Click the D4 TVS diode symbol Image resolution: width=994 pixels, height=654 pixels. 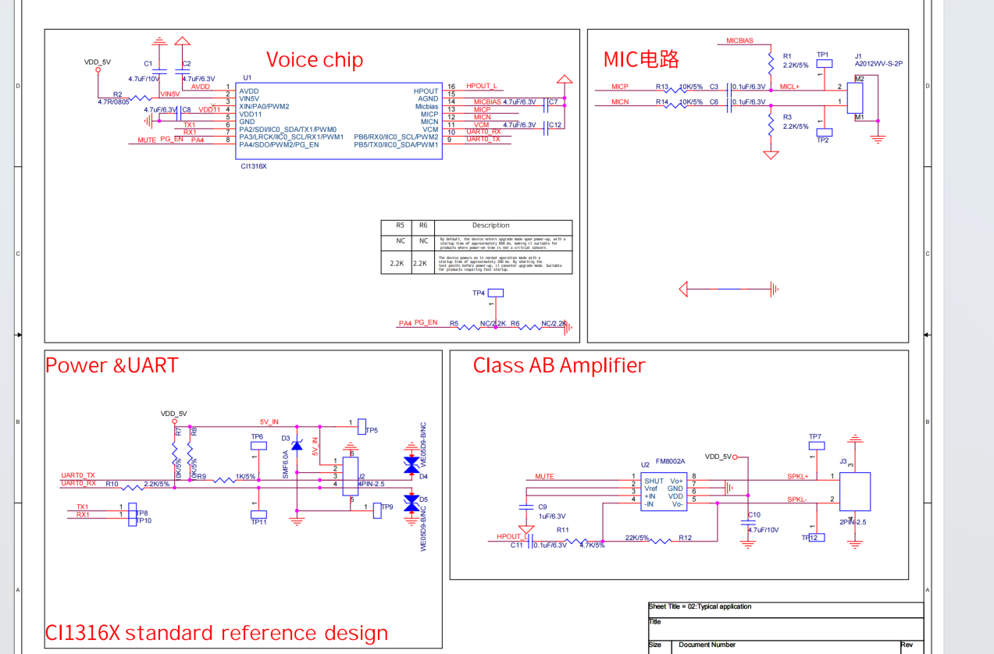tap(411, 466)
